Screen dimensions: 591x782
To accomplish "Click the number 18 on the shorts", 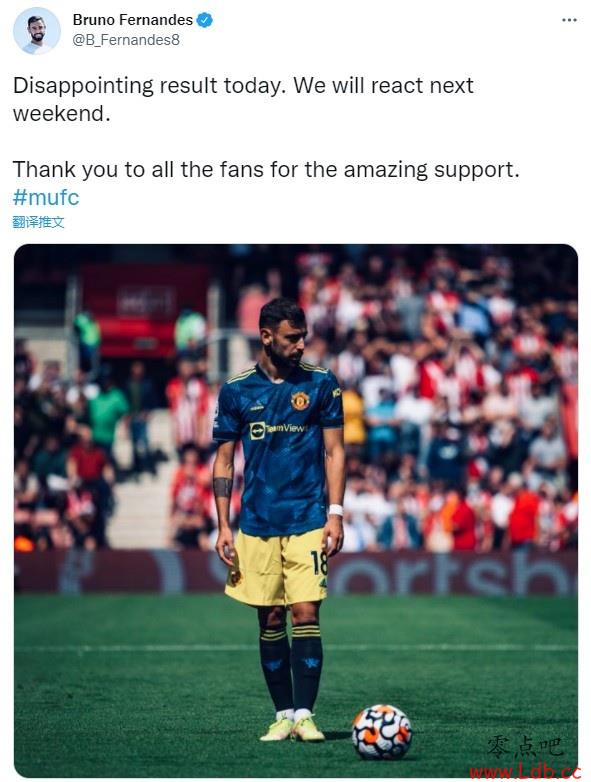I will click(319, 563).
